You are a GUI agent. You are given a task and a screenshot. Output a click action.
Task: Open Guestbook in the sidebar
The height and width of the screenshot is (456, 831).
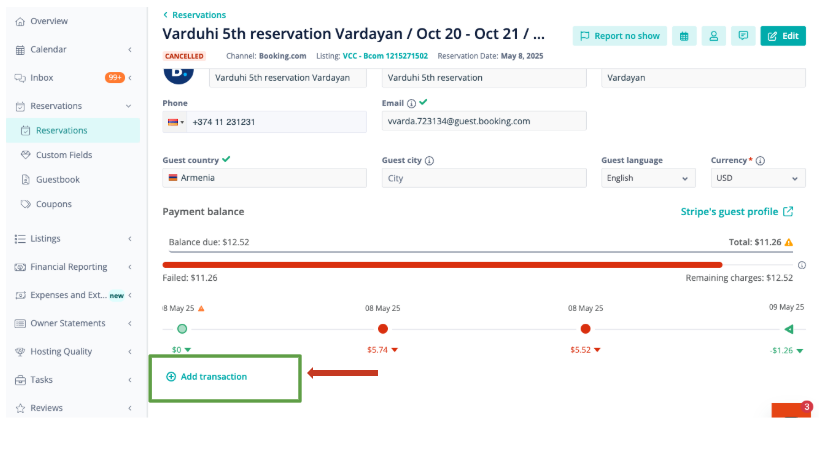pyautogui.click(x=58, y=180)
